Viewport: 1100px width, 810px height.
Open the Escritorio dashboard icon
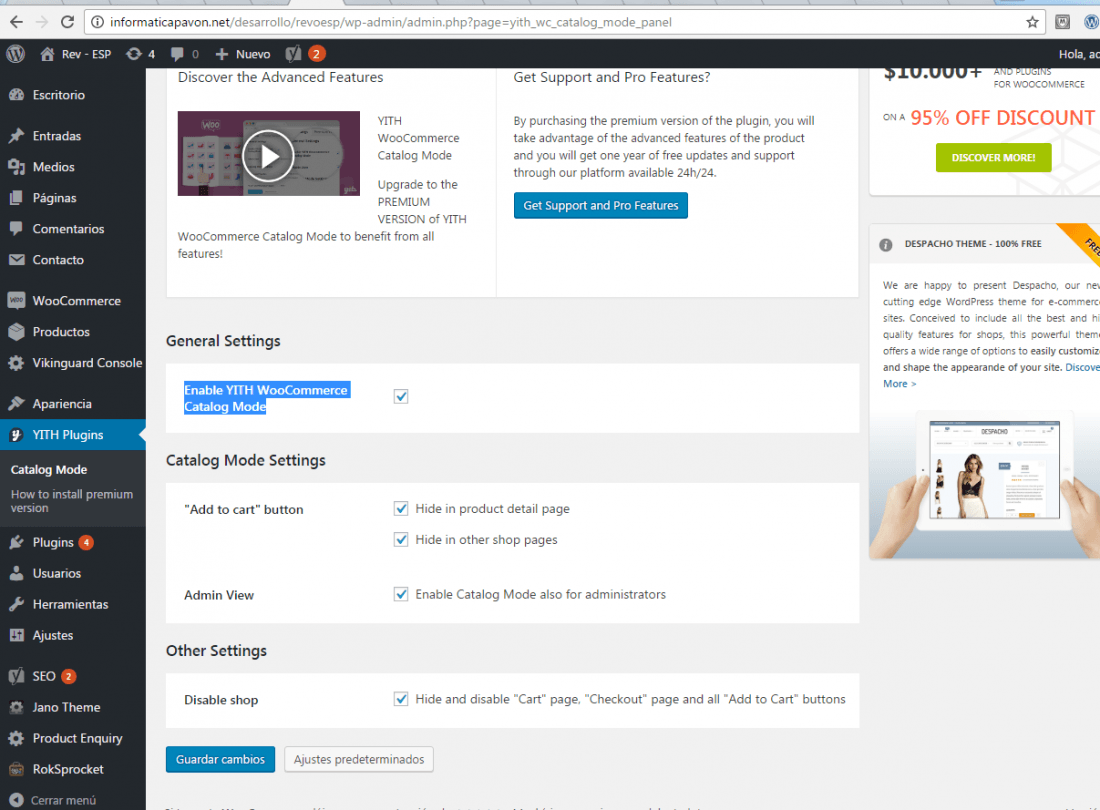[17, 95]
